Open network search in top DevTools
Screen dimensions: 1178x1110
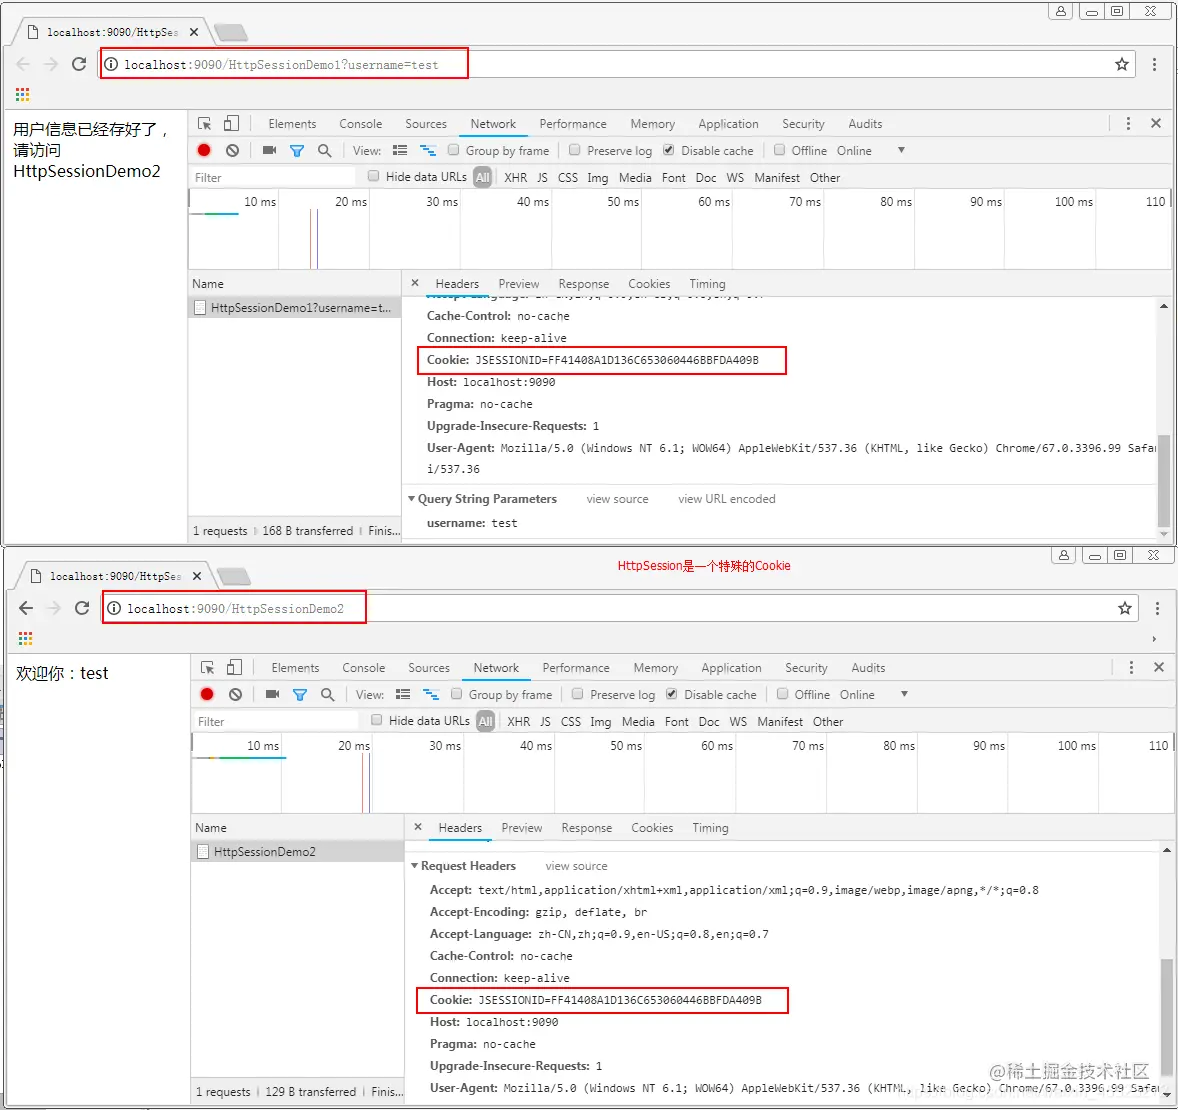pyautogui.click(x=325, y=150)
